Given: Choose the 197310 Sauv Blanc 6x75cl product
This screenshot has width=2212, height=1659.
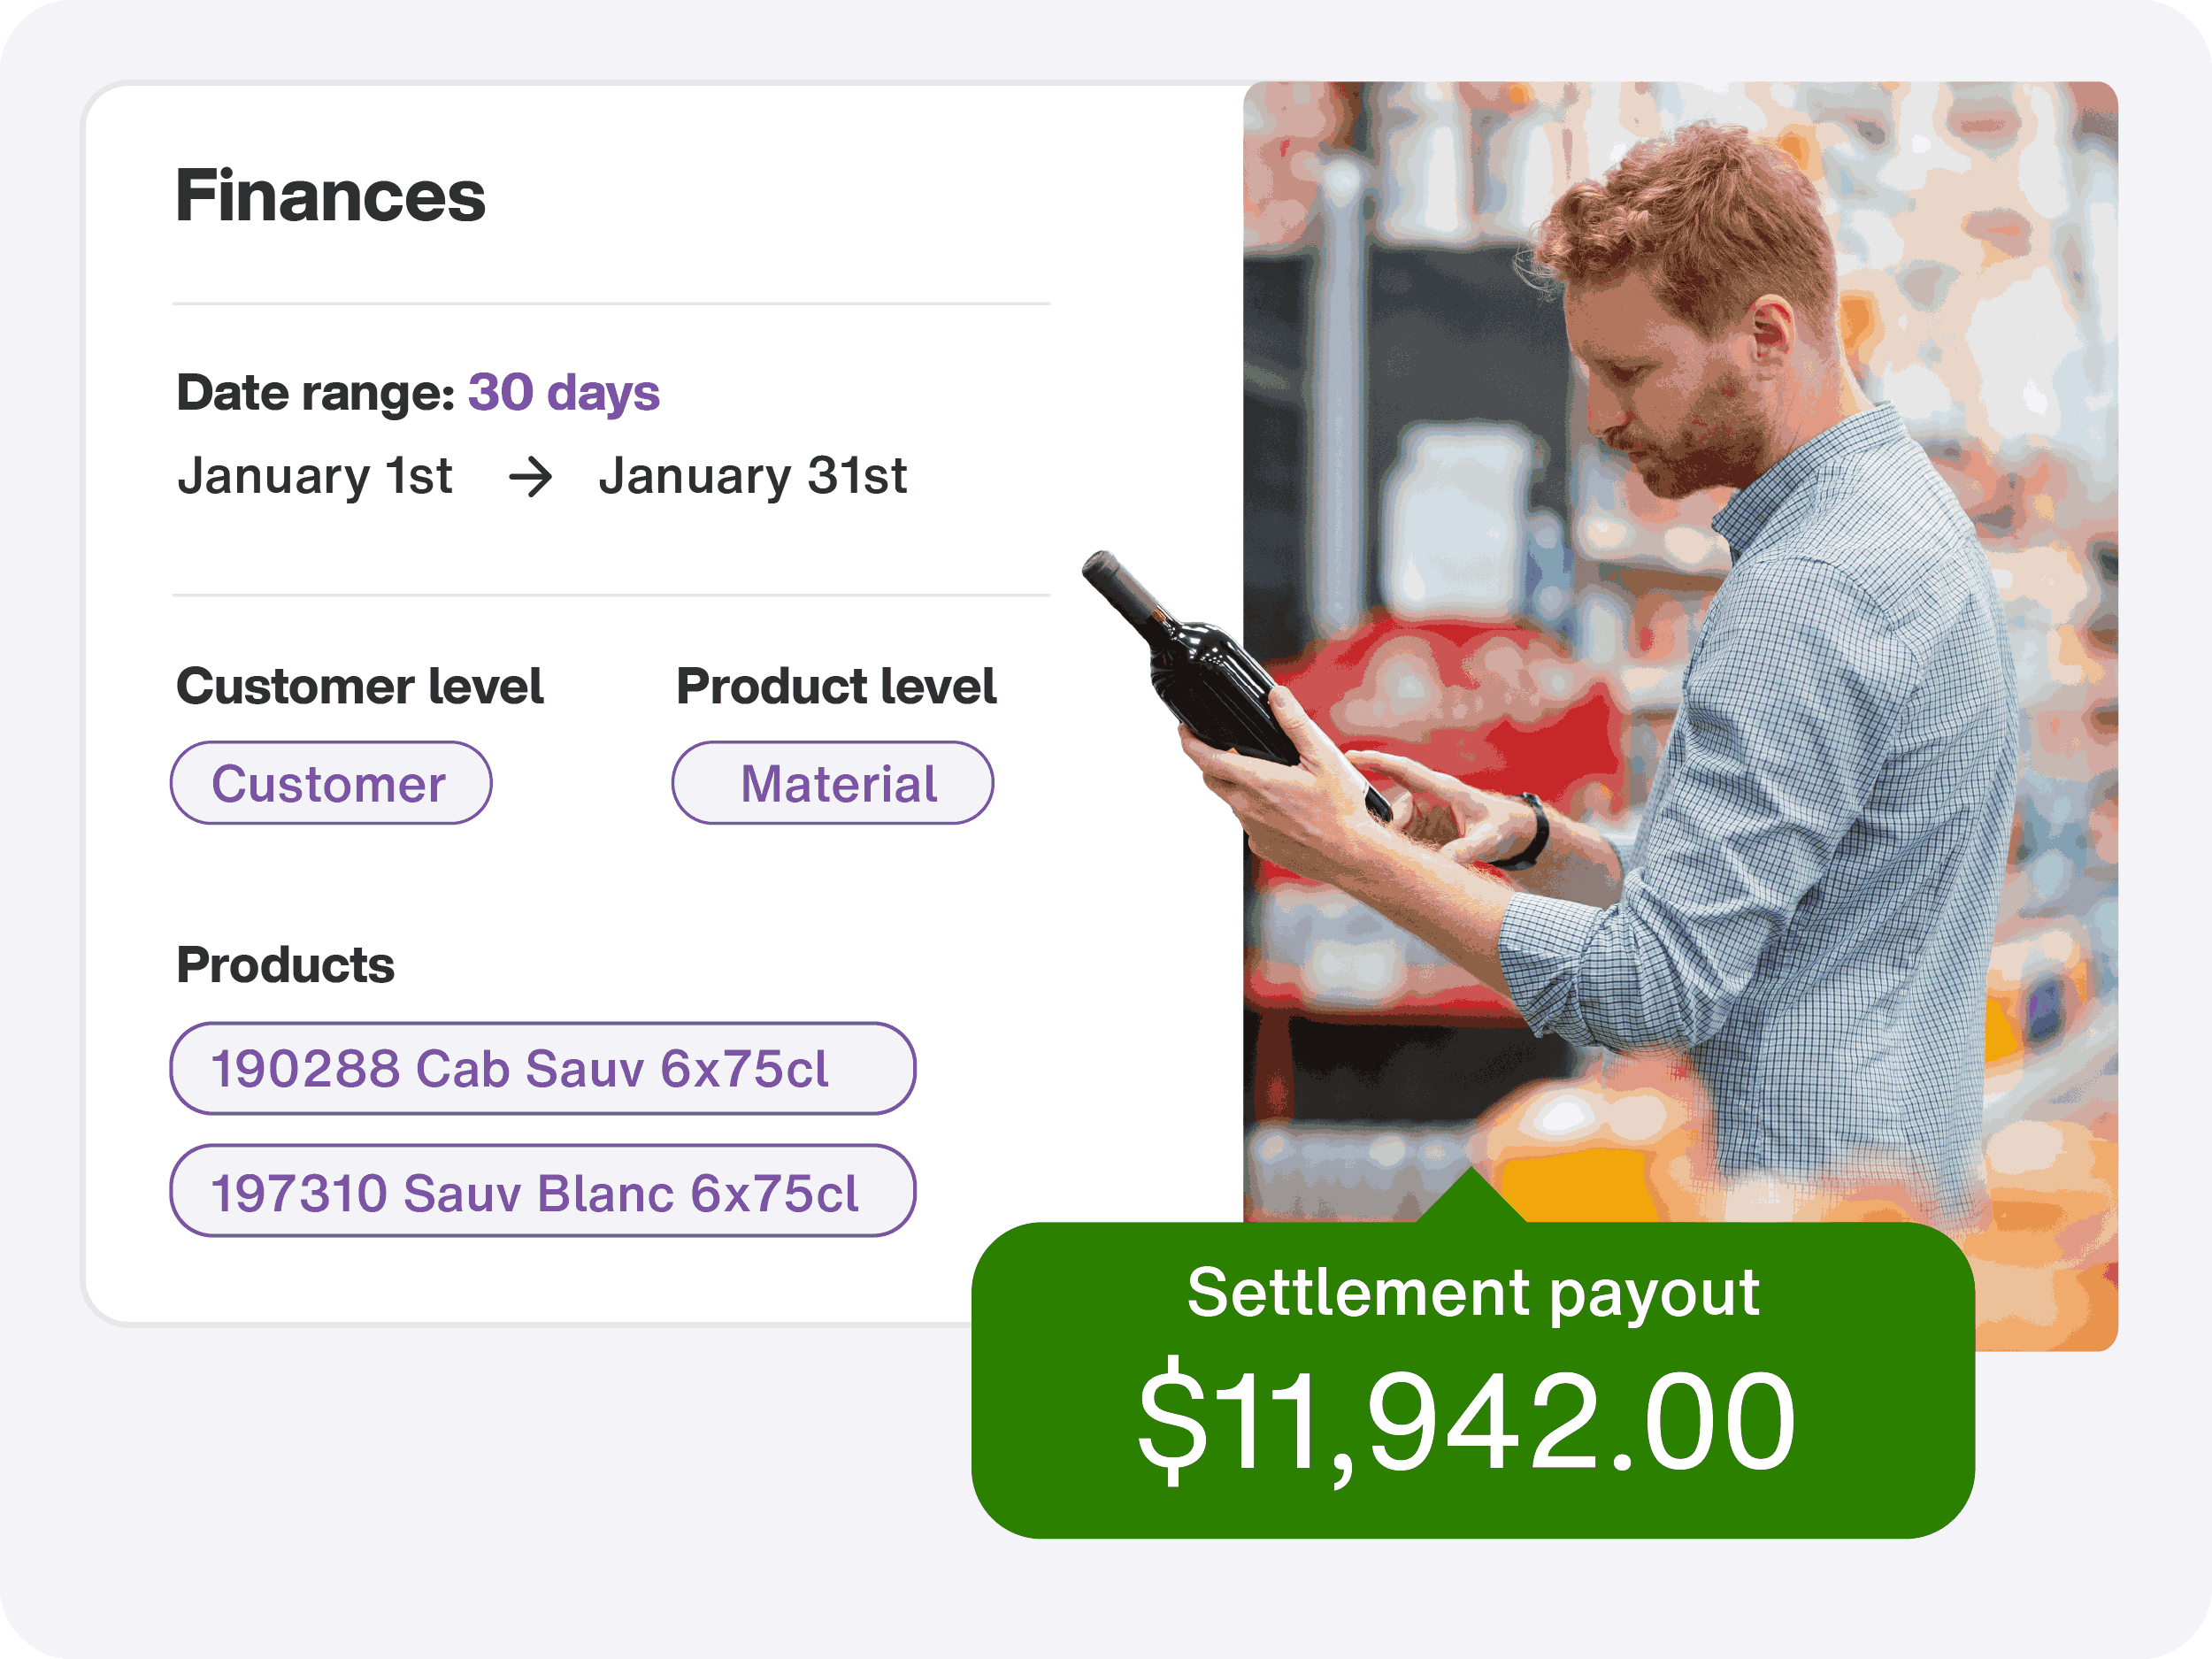Looking at the screenshot, I should pyautogui.click(x=543, y=1191).
